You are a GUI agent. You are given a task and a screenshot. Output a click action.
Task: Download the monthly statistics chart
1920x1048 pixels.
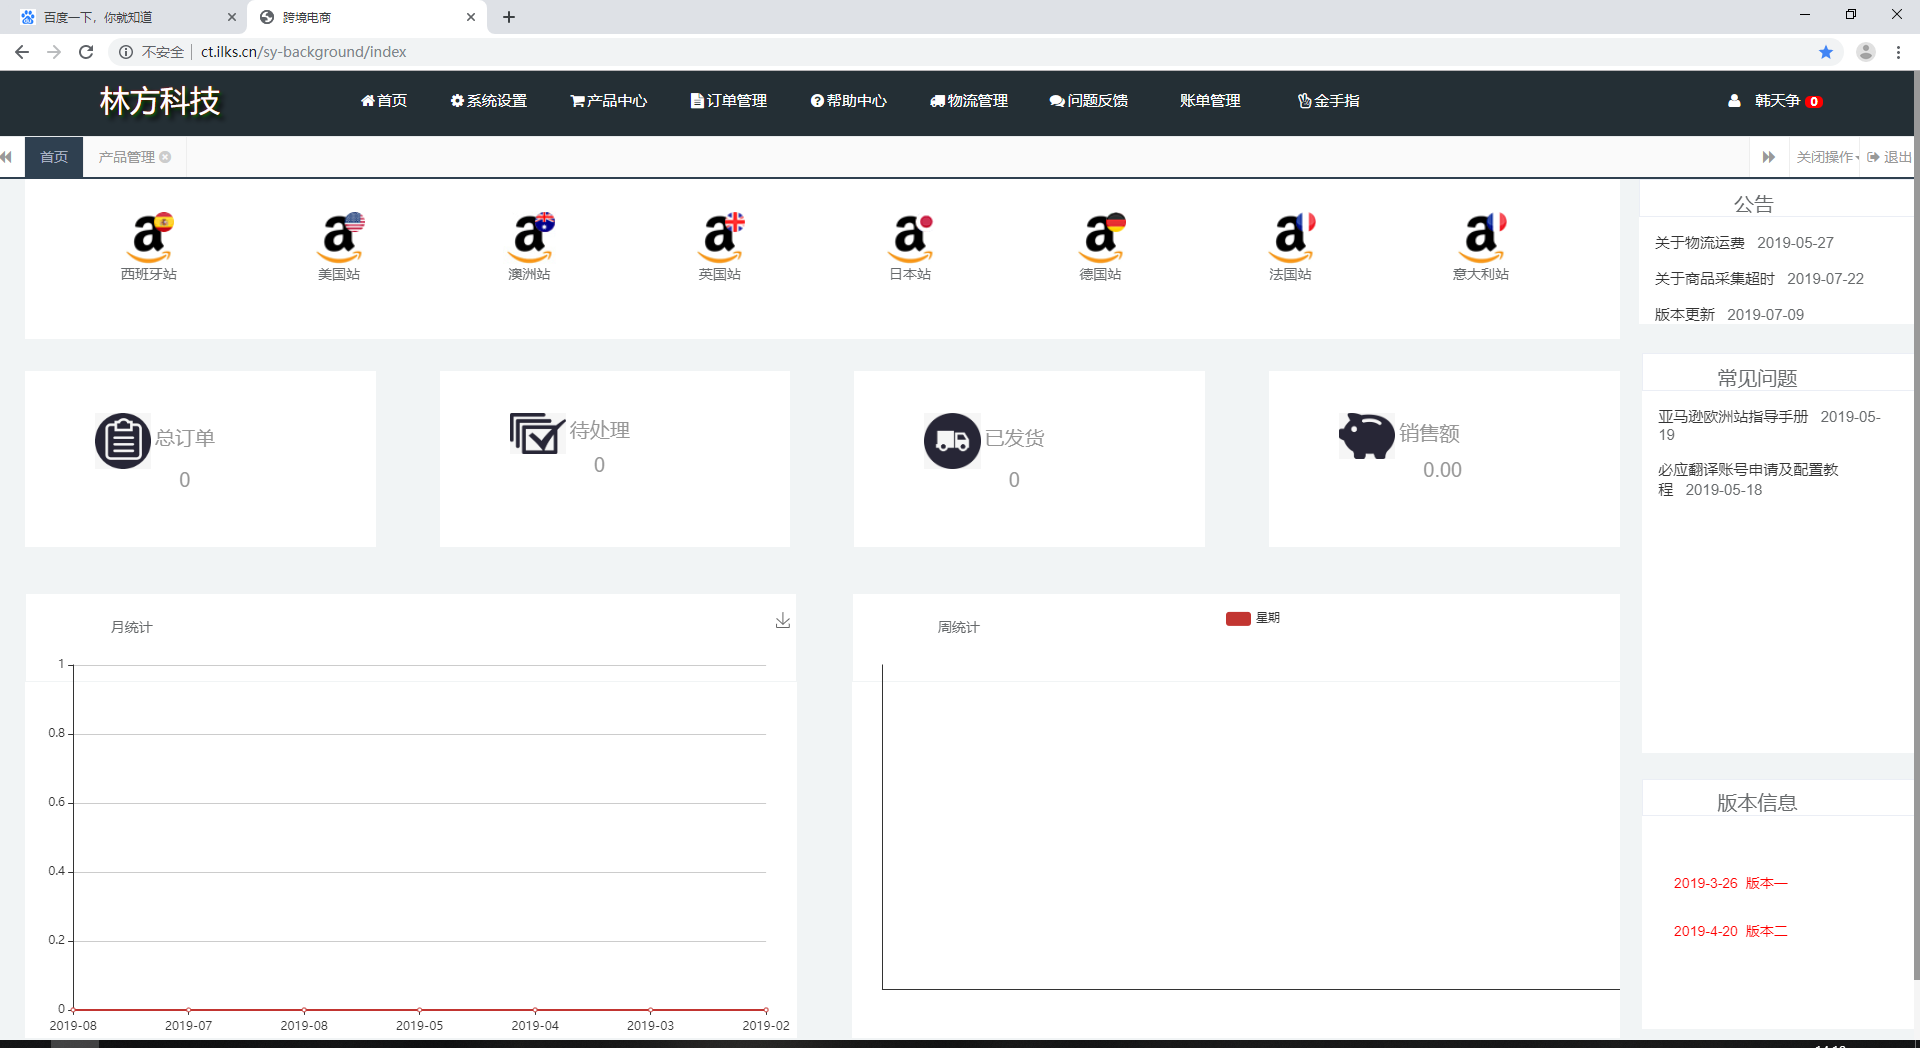[783, 621]
